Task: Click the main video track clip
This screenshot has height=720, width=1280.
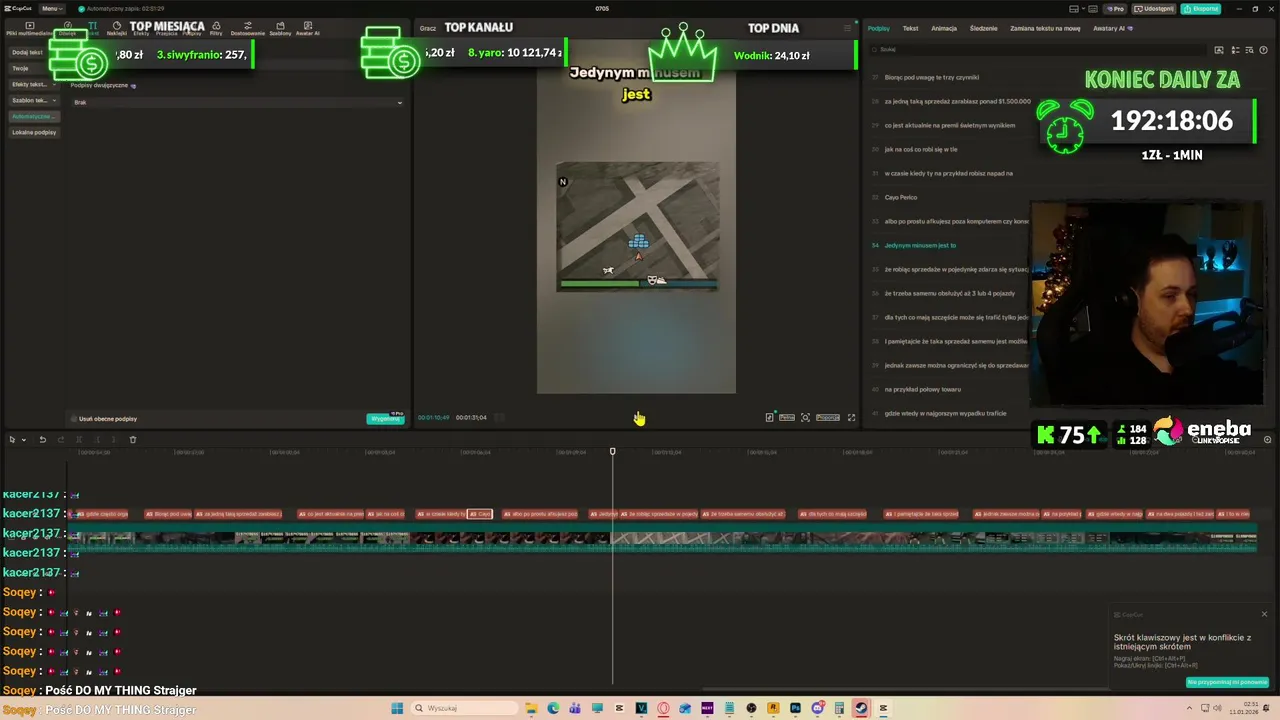Action: [x=664, y=539]
